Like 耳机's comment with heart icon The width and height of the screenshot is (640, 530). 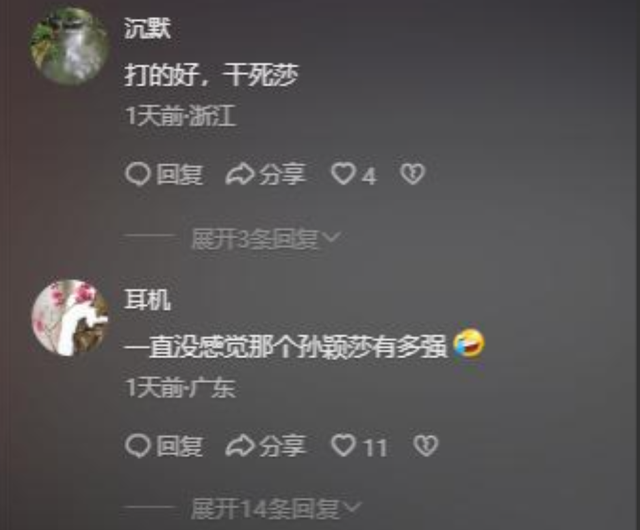343,445
